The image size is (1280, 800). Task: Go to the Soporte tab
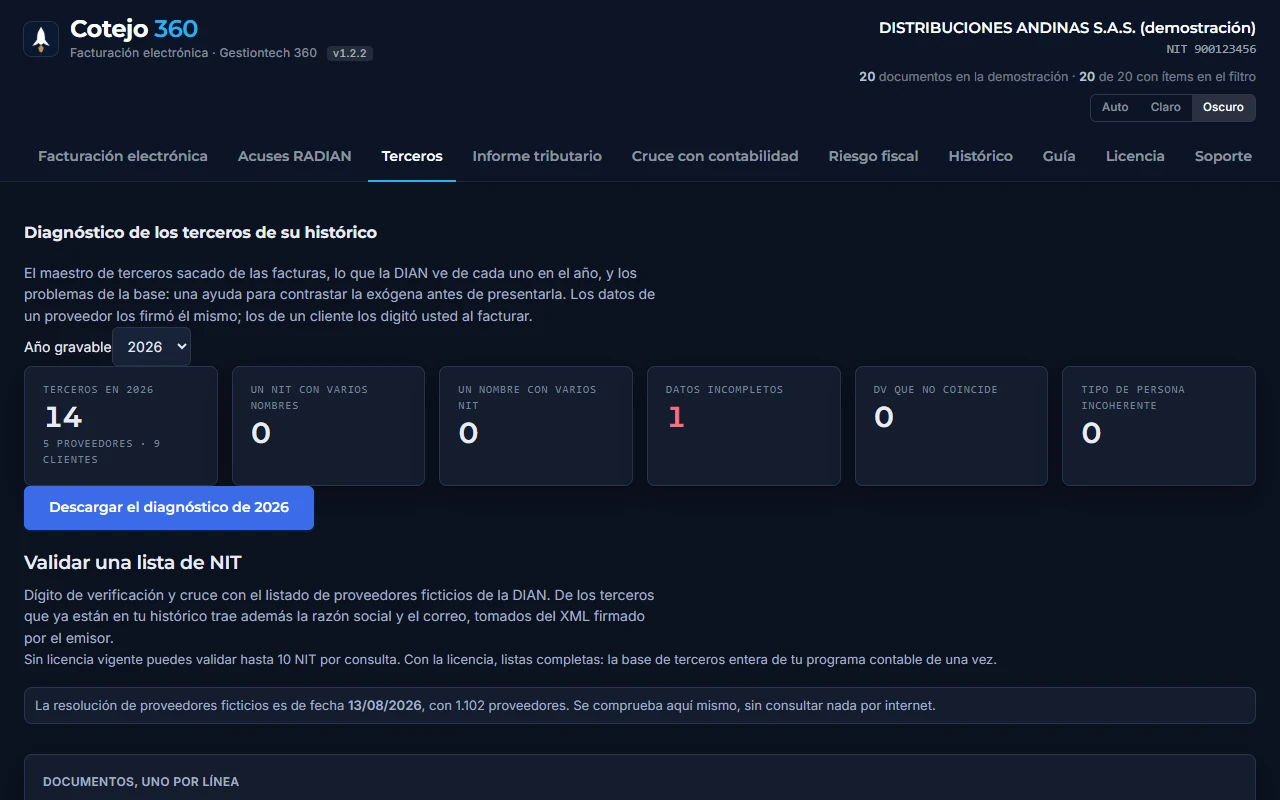1223,156
